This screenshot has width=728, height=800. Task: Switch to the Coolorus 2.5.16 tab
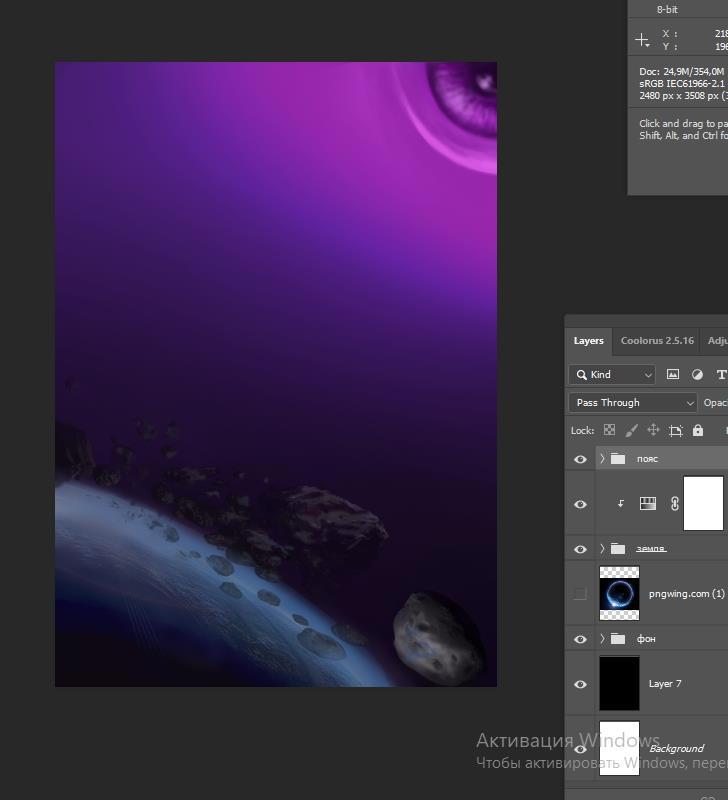(x=657, y=341)
